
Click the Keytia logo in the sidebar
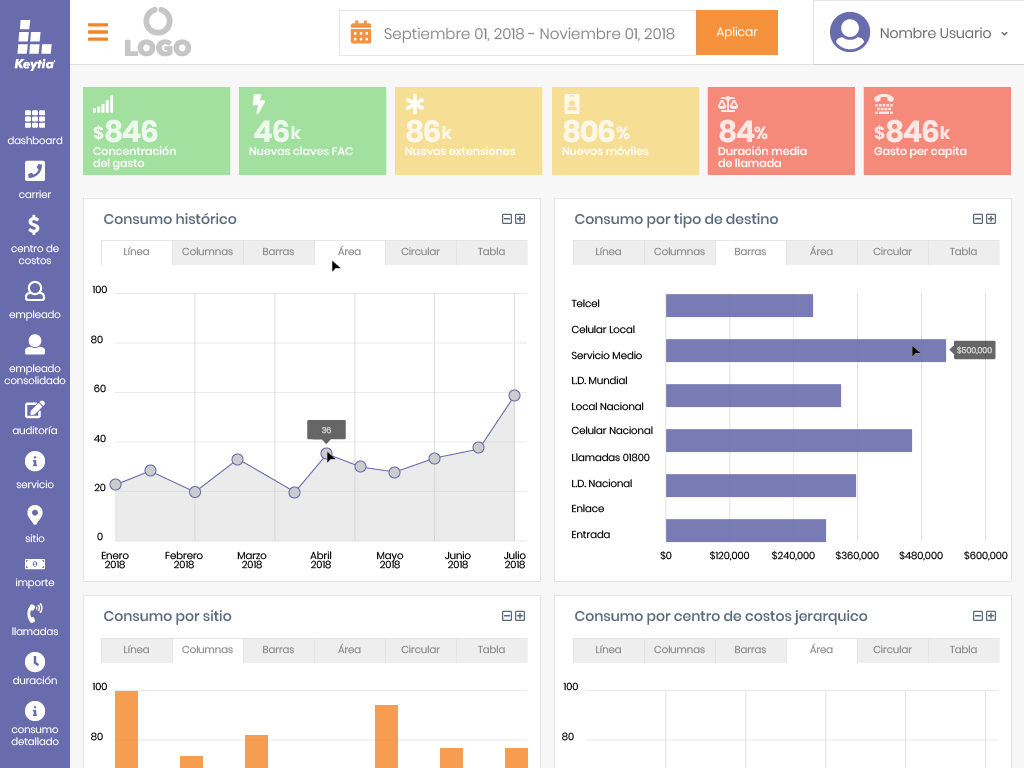pyautogui.click(x=35, y=44)
